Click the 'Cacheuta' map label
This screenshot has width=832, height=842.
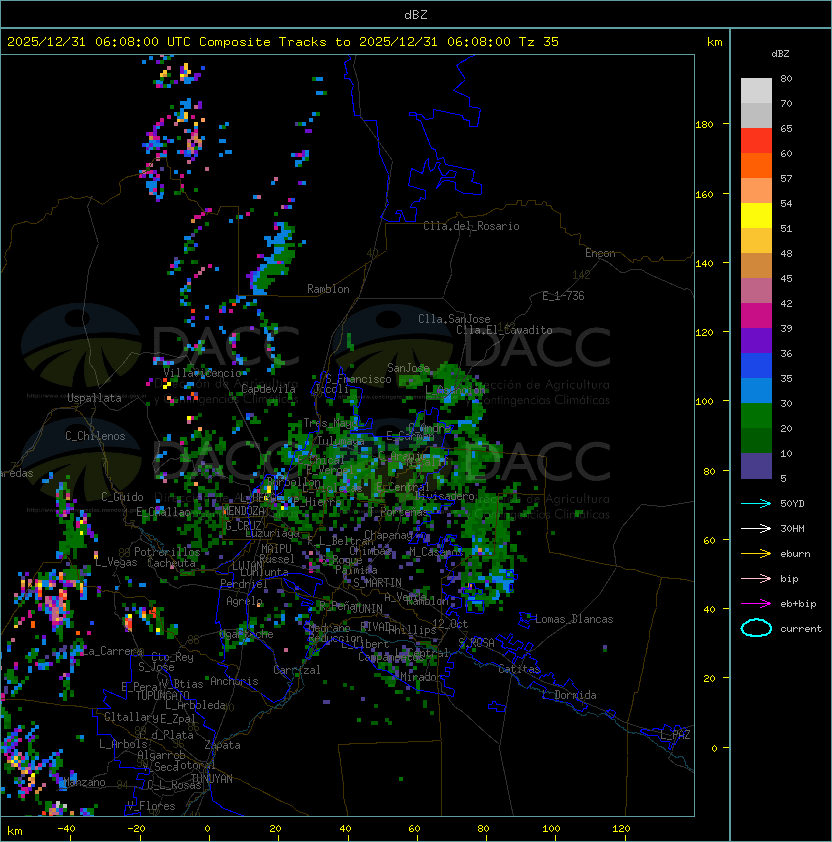pyautogui.click(x=171, y=563)
